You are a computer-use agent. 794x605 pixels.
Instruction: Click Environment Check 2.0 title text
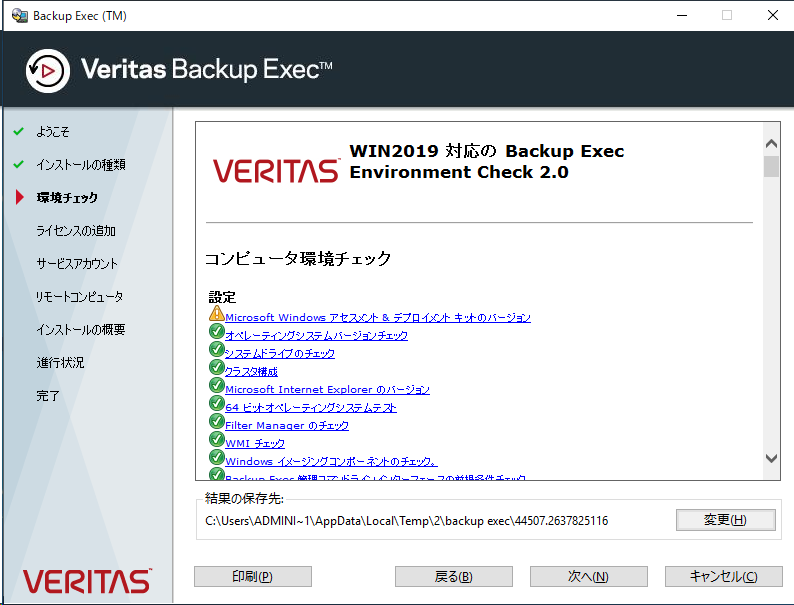coord(459,172)
